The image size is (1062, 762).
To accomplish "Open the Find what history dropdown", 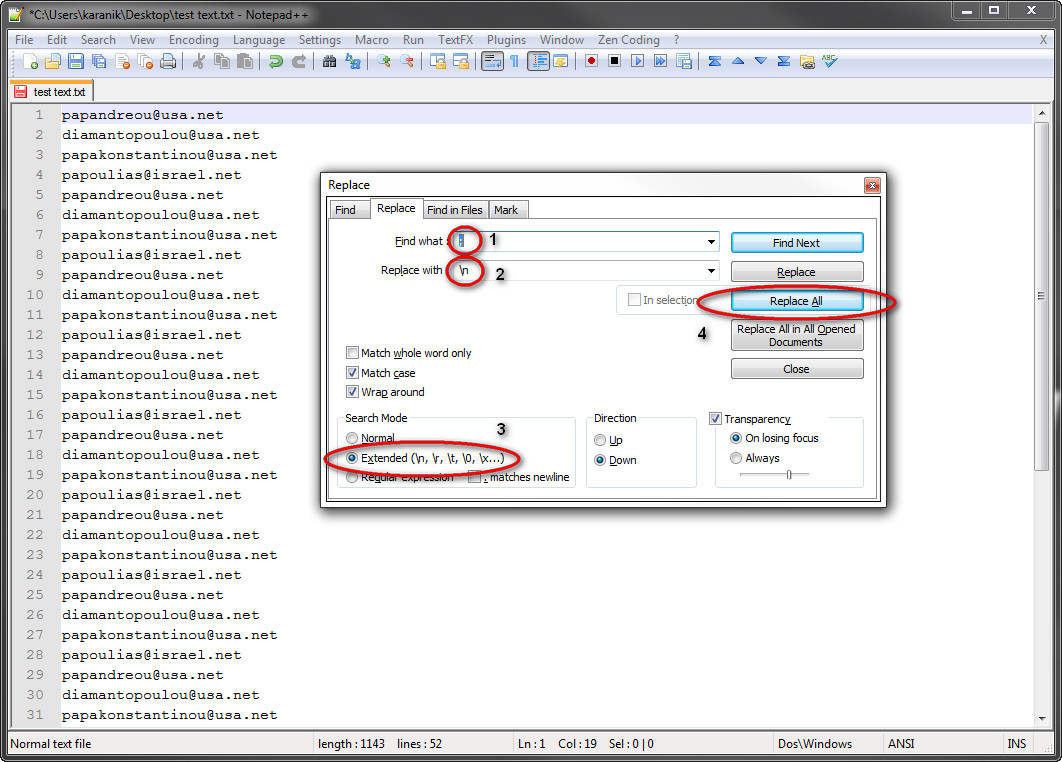I will 711,241.
